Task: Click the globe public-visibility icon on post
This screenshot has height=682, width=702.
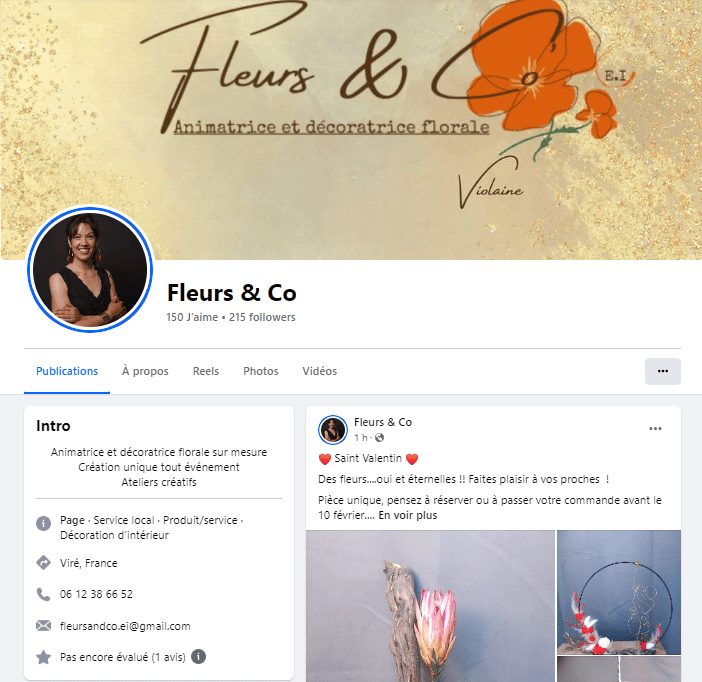Action: coord(379,438)
